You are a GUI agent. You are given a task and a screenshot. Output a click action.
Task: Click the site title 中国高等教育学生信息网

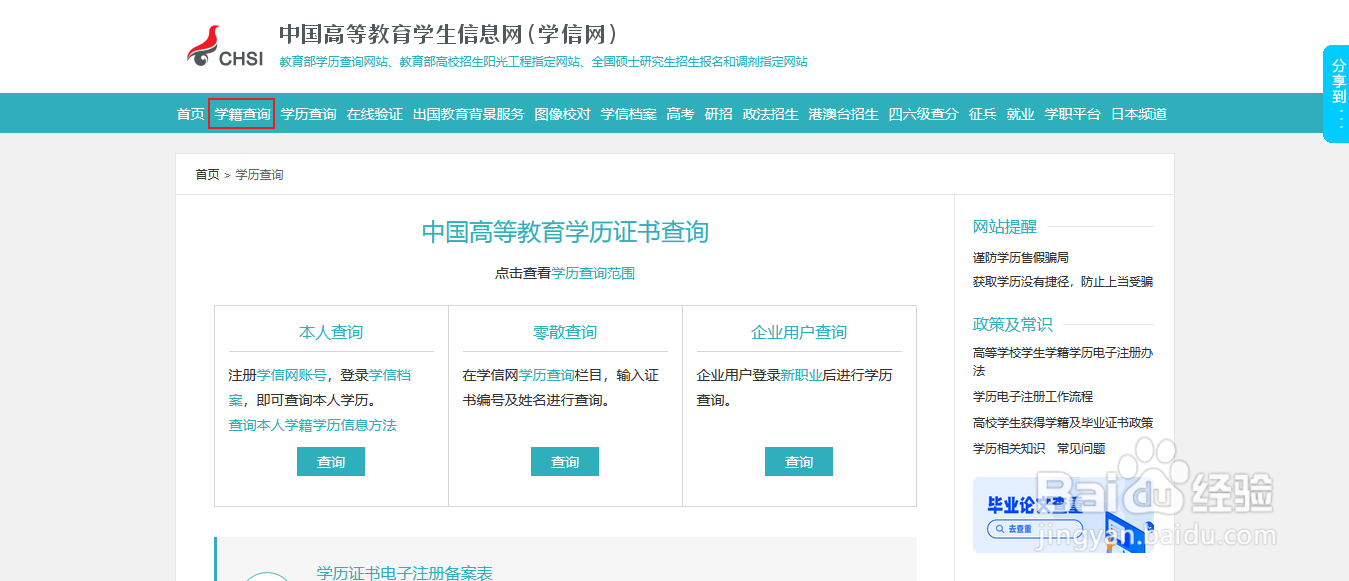pos(448,34)
